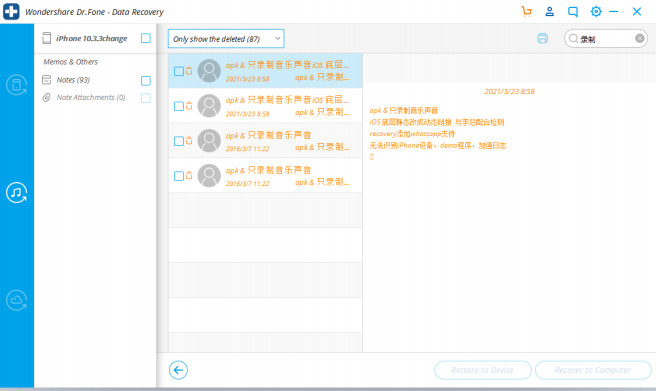Select Notes (93) in the sidebar
This screenshot has height=391, width=656.
73,80
